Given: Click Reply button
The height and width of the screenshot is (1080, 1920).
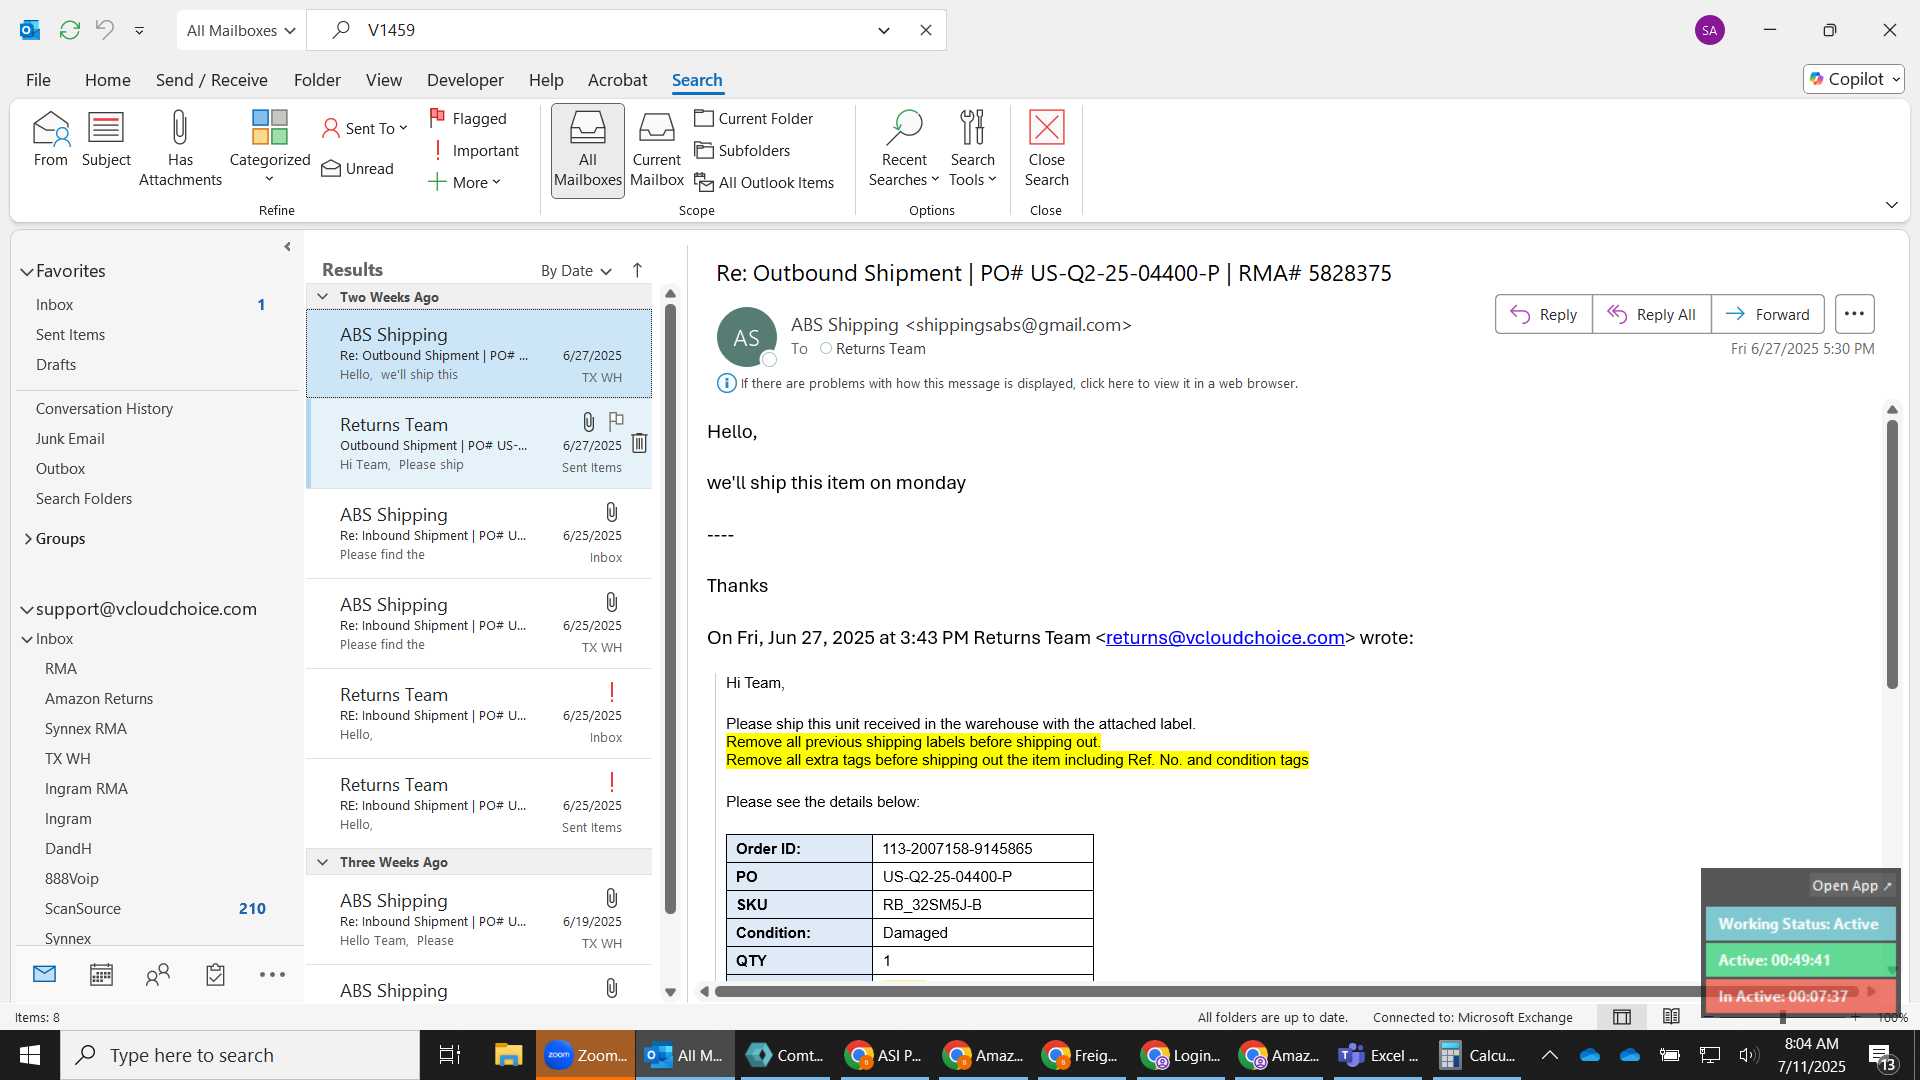Looking at the screenshot, I should coord(1543,314).
